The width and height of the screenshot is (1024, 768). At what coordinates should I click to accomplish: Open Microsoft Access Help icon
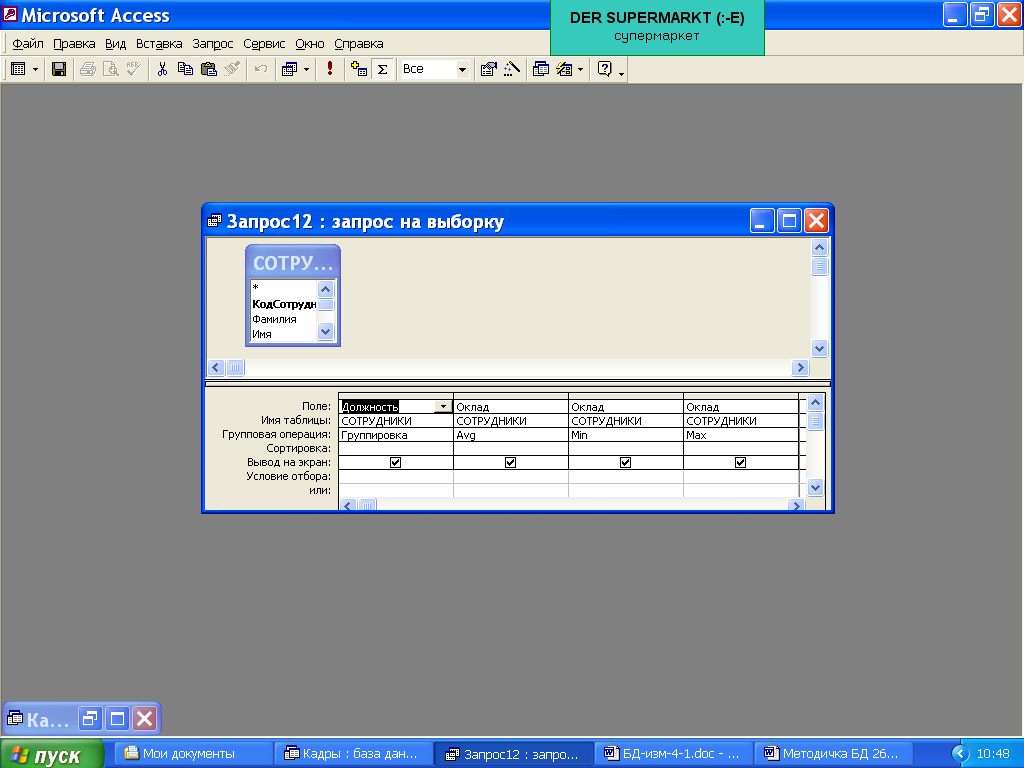[605, 69]
